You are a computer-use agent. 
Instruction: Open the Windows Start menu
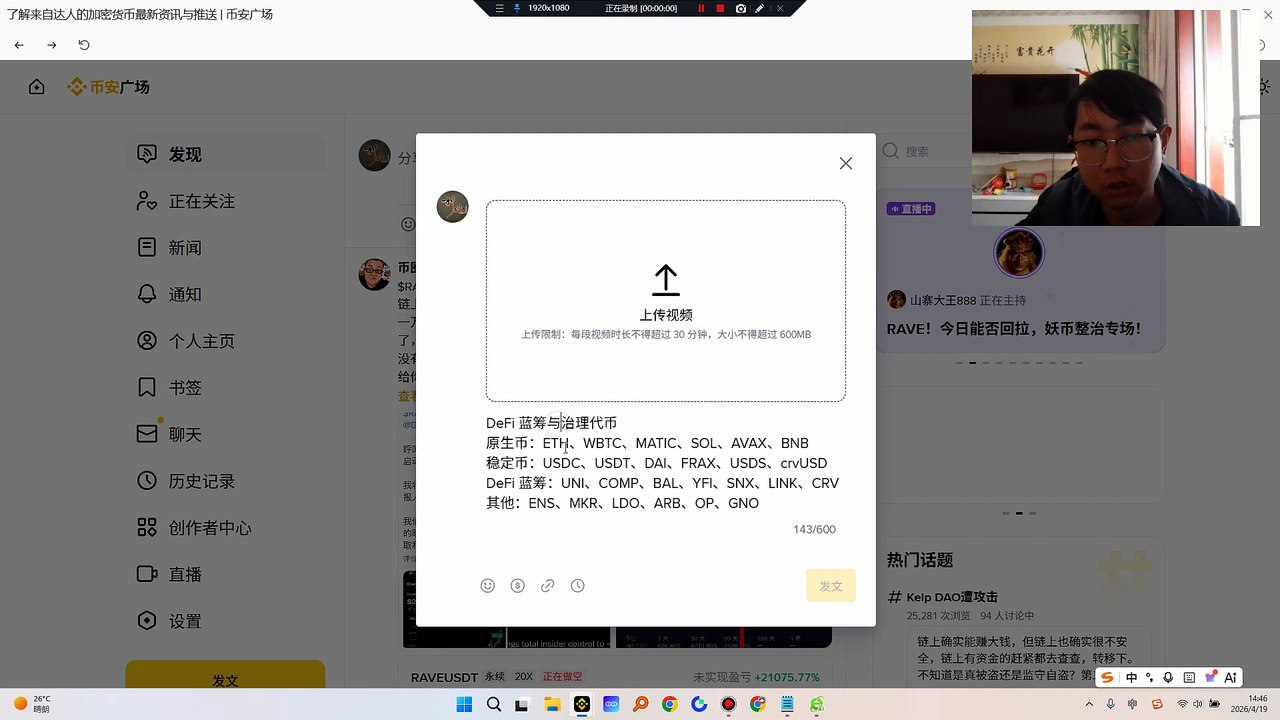[464, 704]
